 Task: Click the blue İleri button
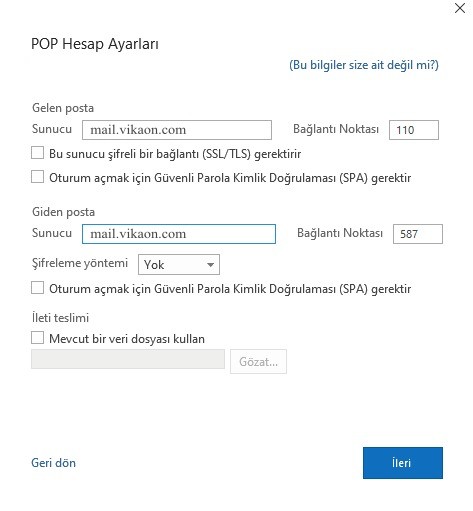[x=403, y=463]
